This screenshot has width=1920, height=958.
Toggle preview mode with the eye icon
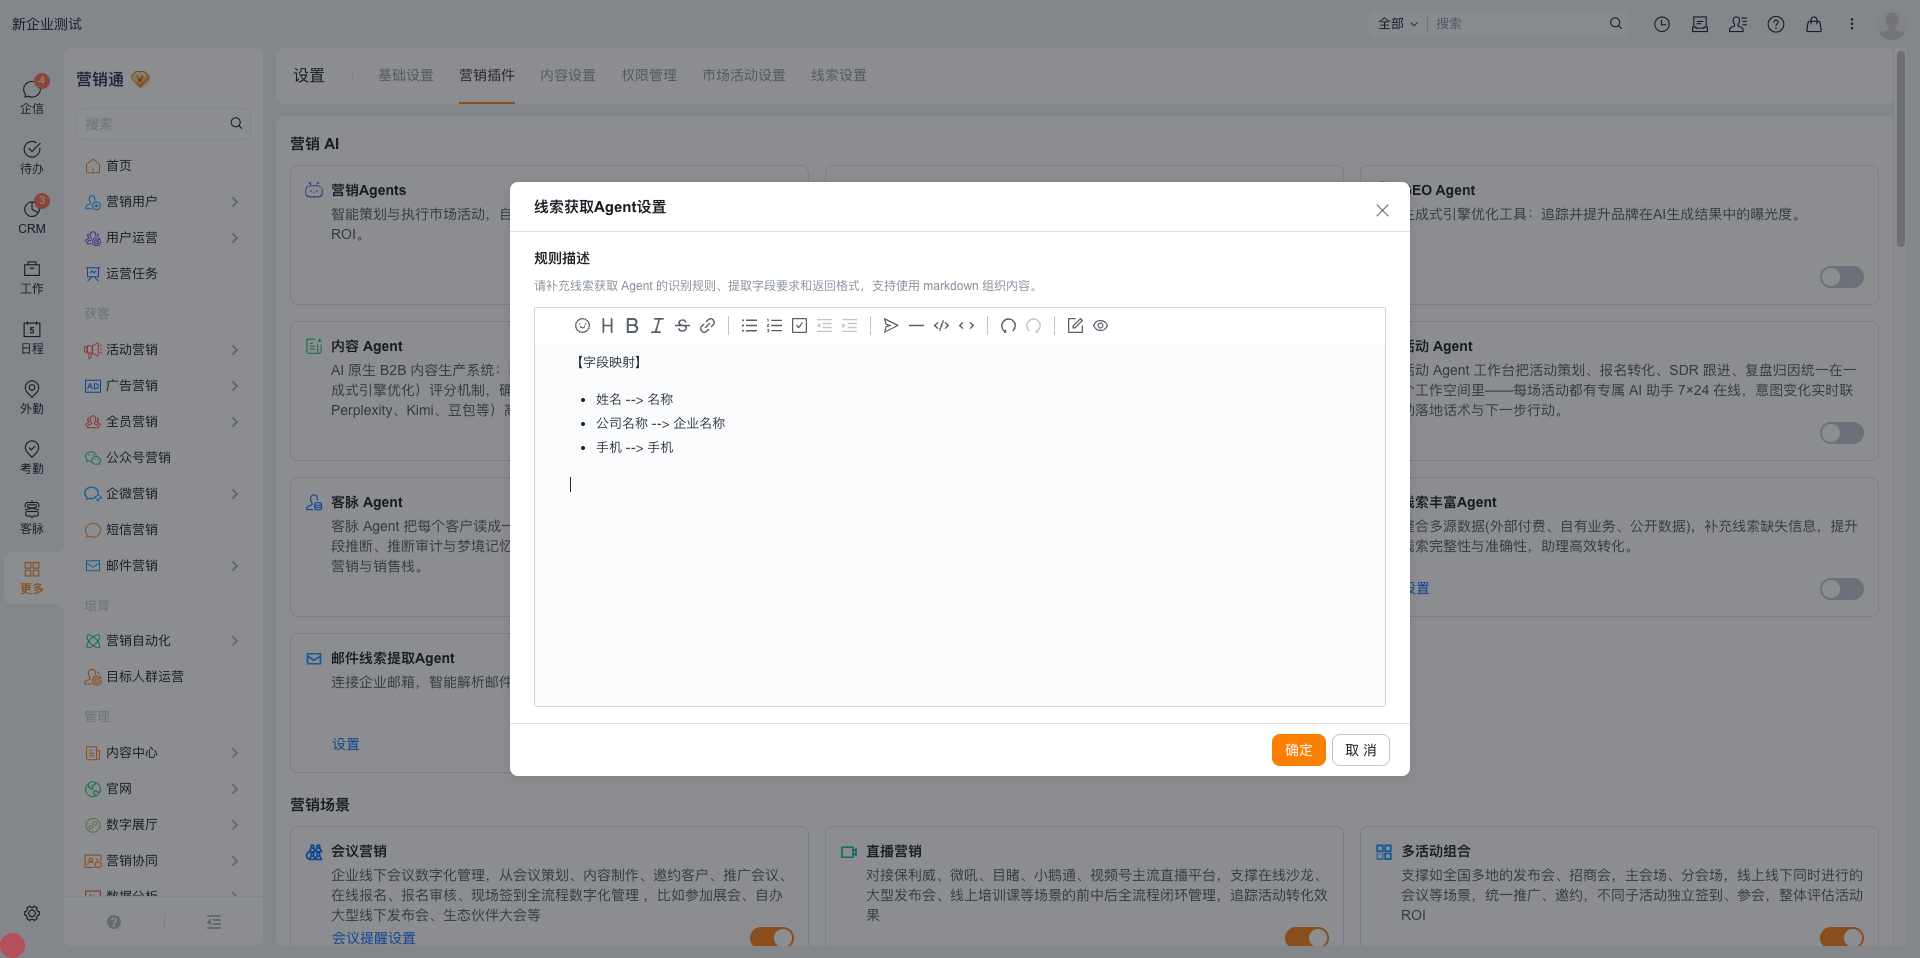click(x=1100, y=326)
